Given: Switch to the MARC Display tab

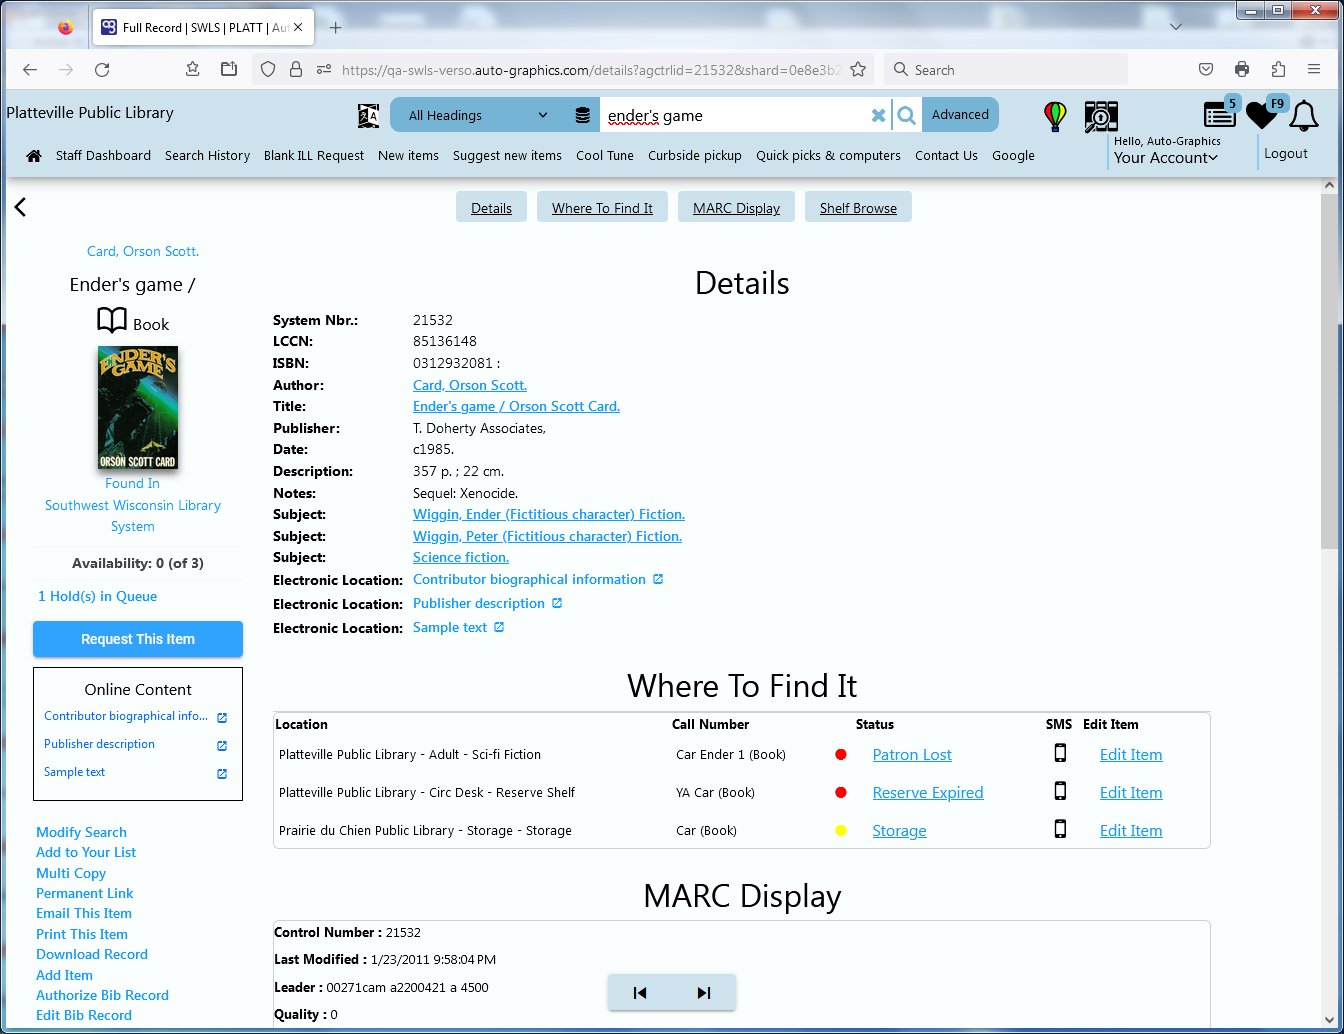Looking at the screenshot, I should 736,208.
